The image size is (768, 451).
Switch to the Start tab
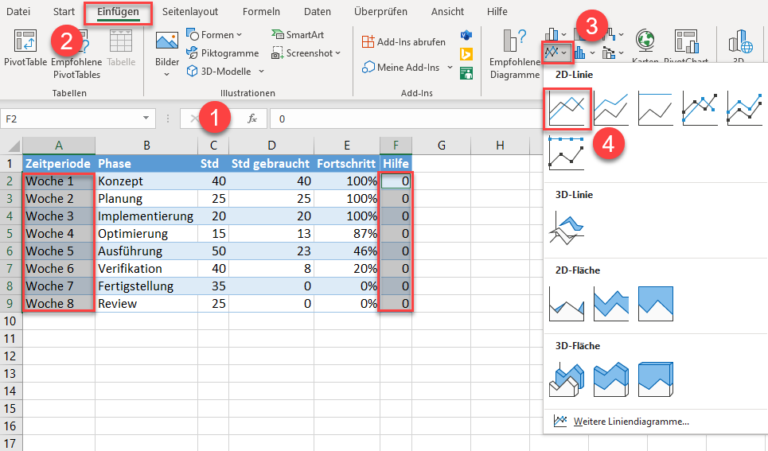[64, 11]
